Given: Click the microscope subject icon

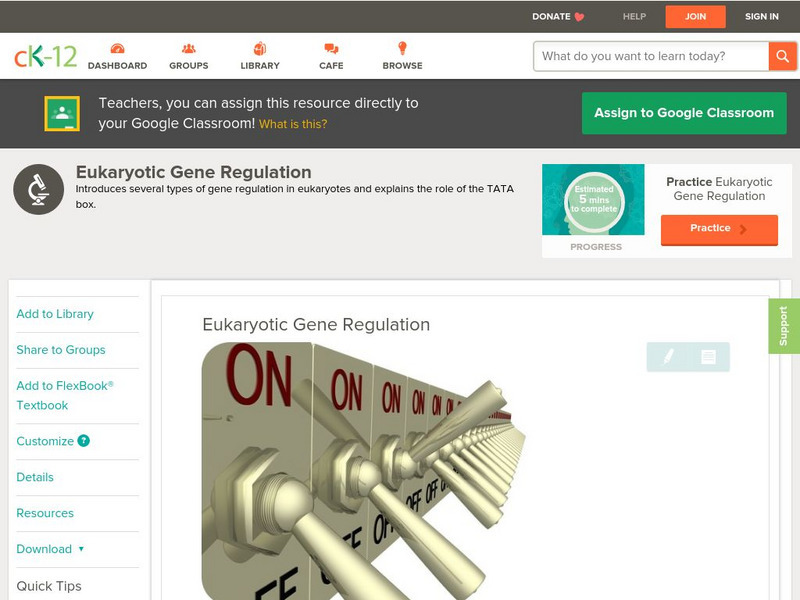Looking at the screenshot, I should (x=38, y=189).
